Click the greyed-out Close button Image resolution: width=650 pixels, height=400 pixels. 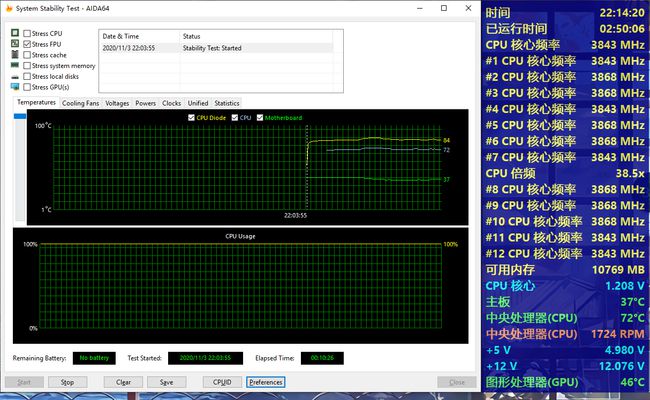[457, 382]
